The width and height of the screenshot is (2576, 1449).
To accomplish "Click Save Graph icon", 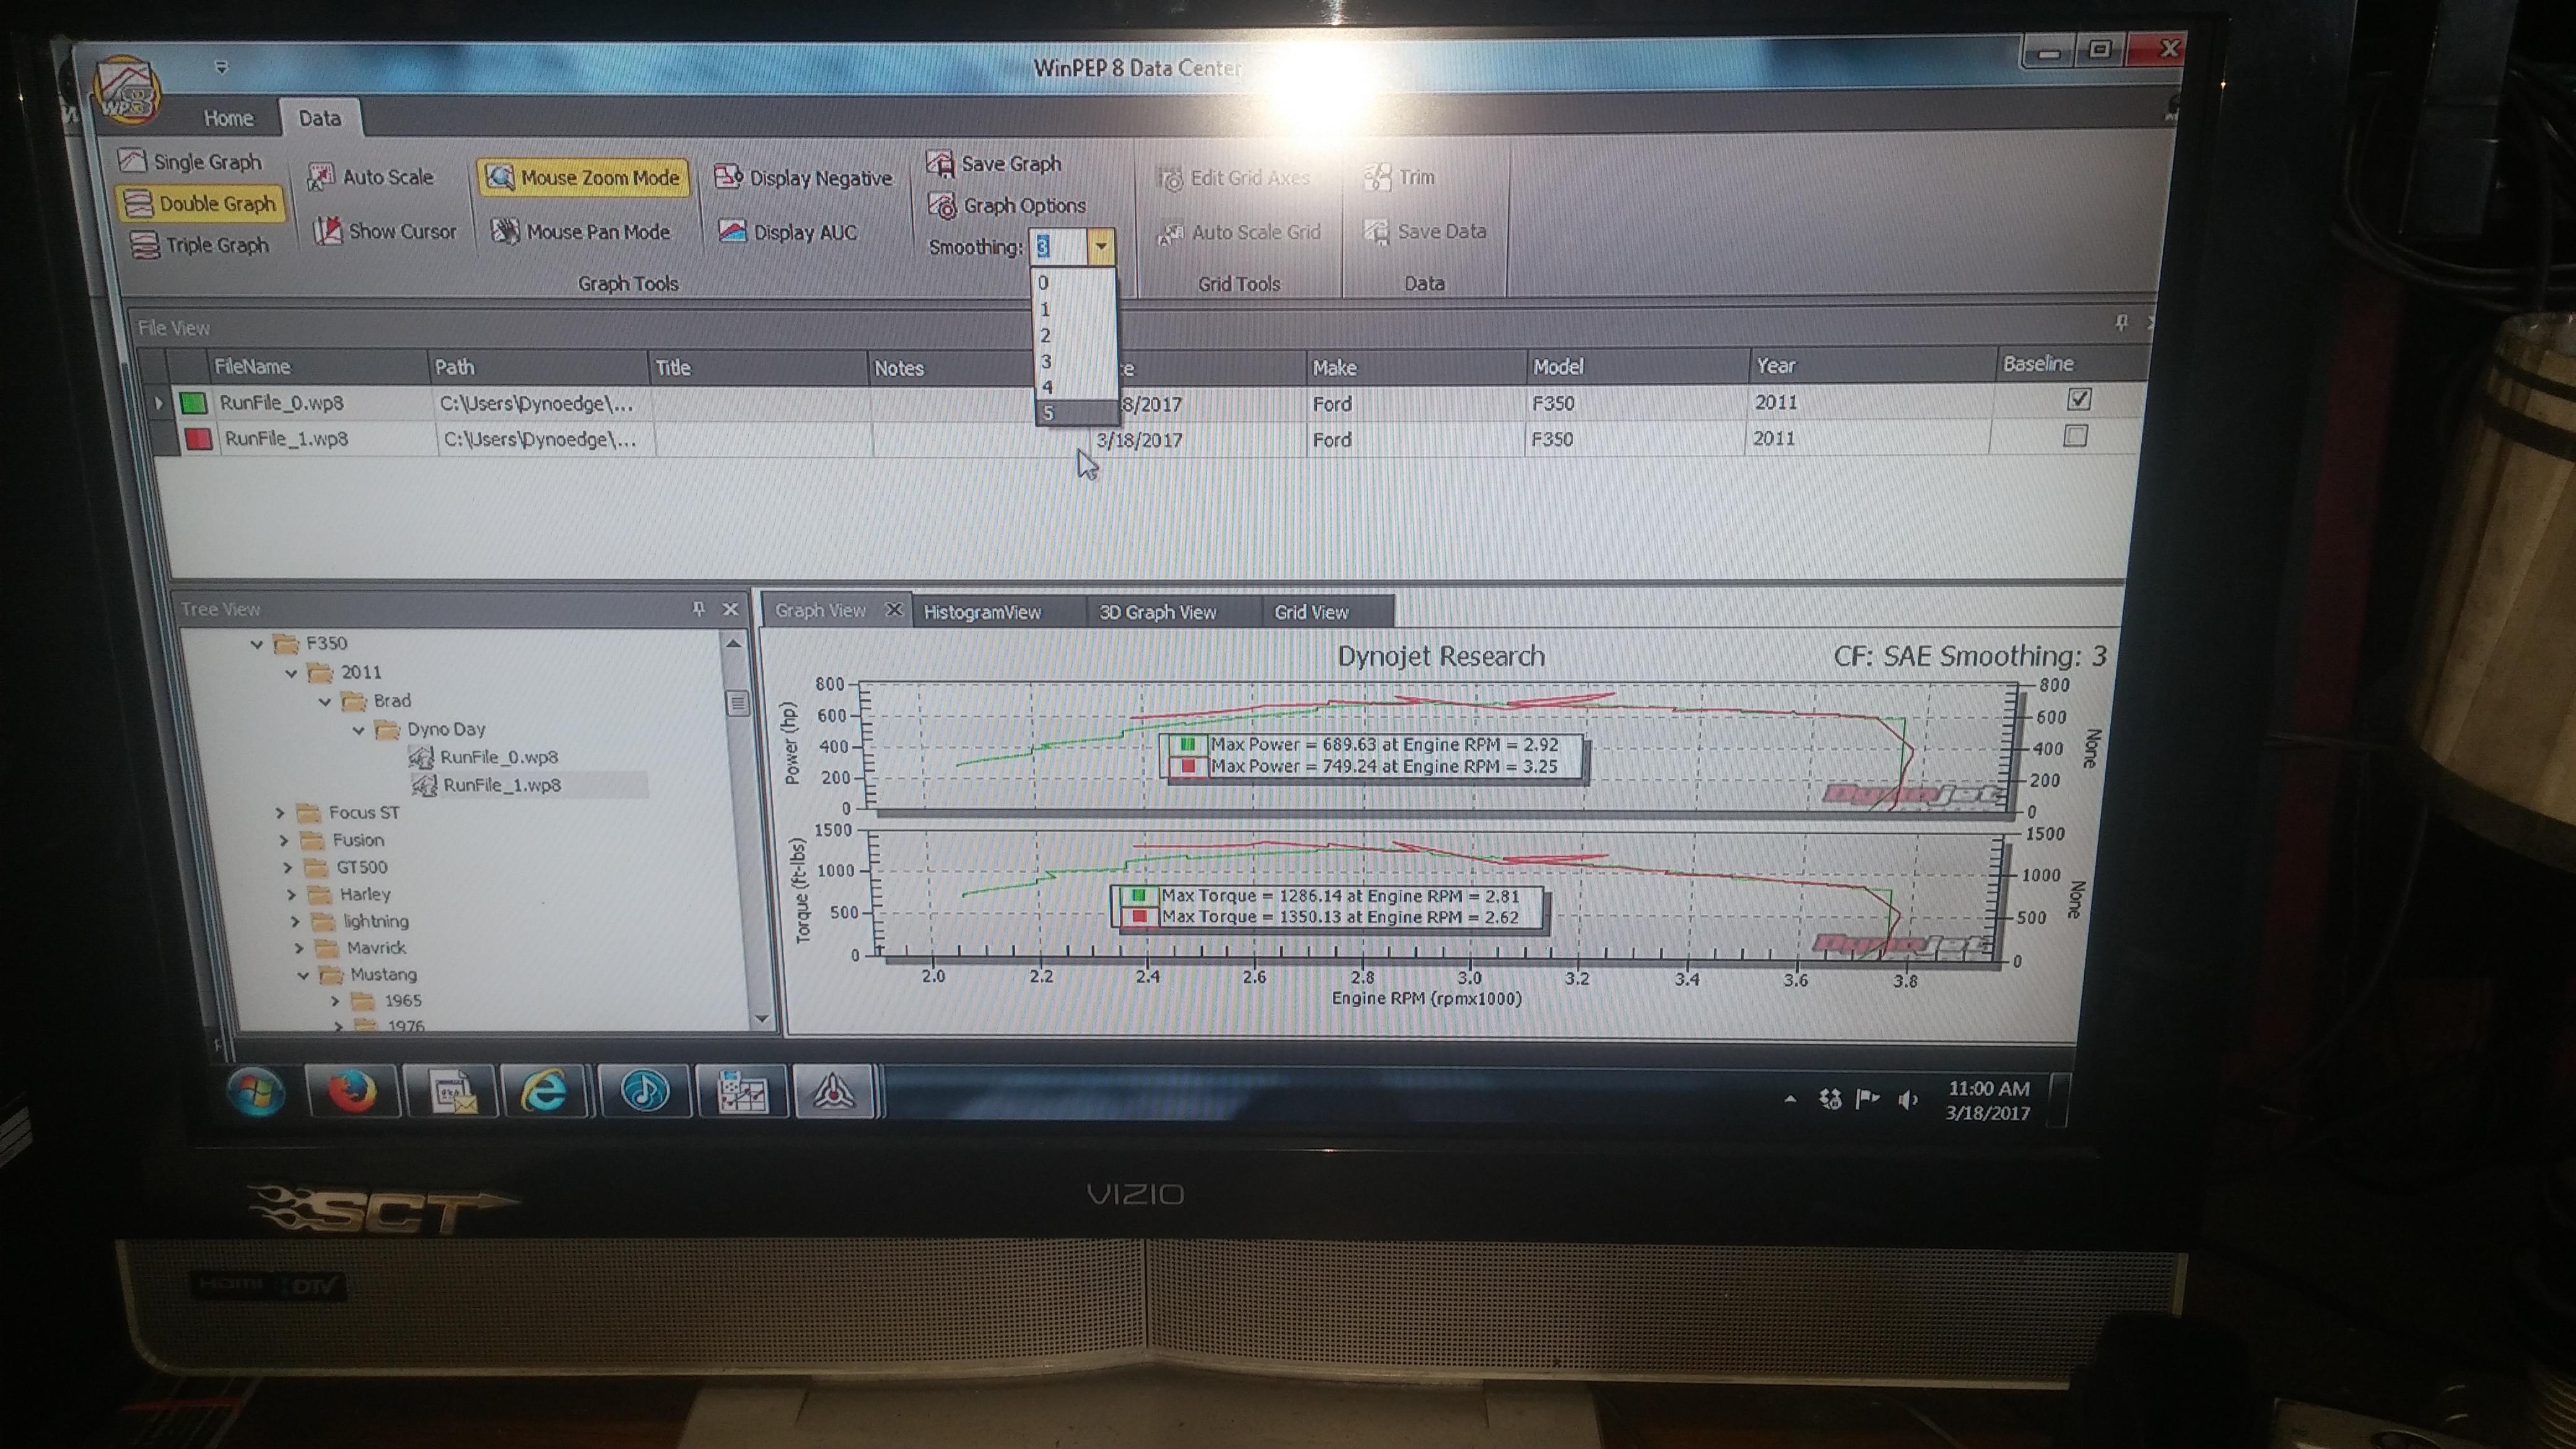I will click(x=939, y=163).
